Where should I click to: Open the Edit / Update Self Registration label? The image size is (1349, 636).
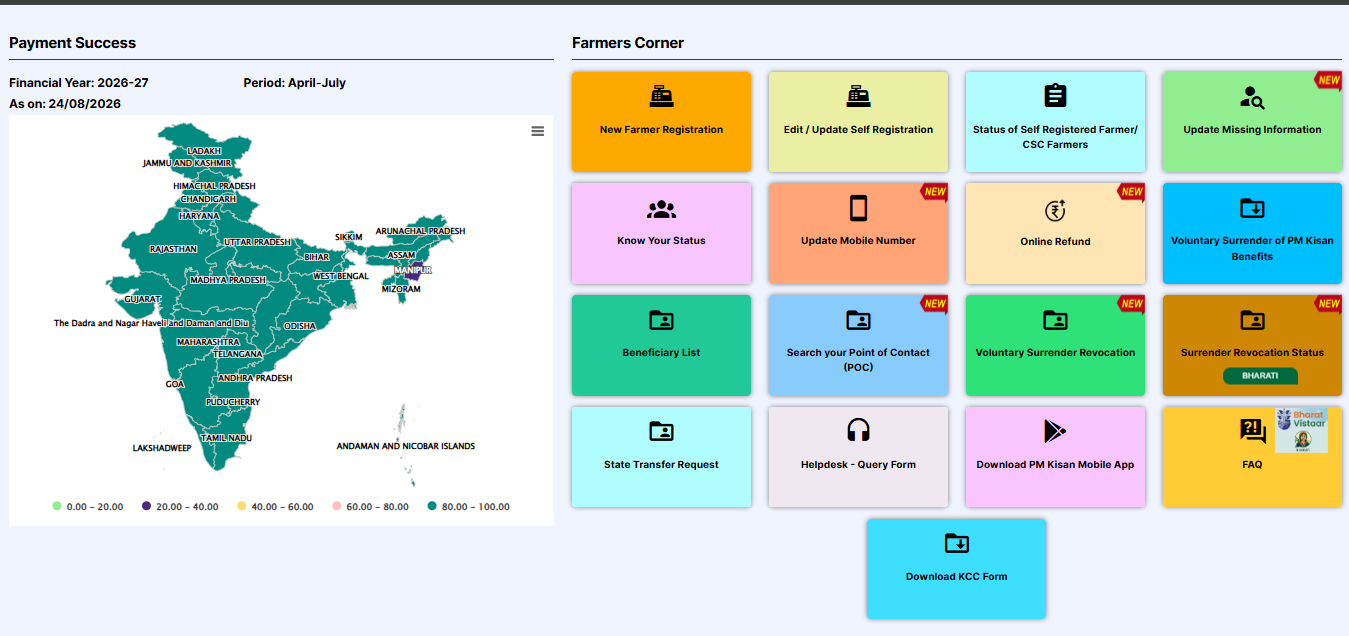[858, 129]
